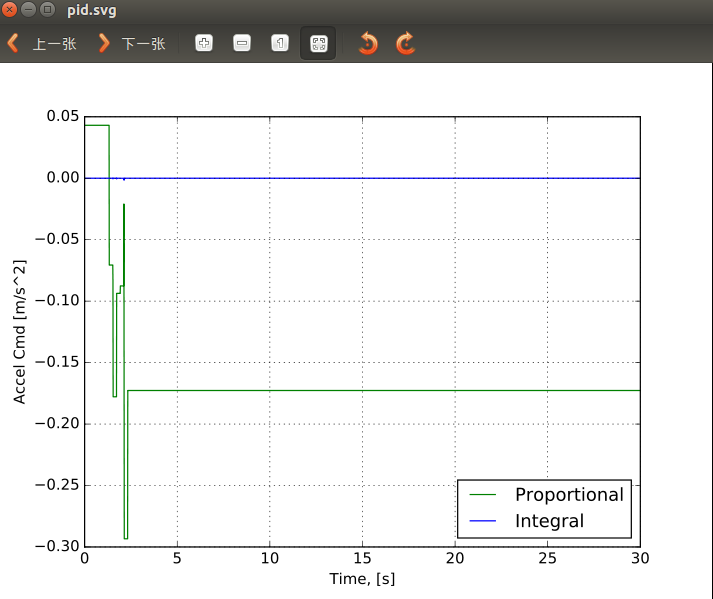The width and height of the screenshot is (713, 599).
Task: Click the Integral legend entry
Action: click(549, 521)
